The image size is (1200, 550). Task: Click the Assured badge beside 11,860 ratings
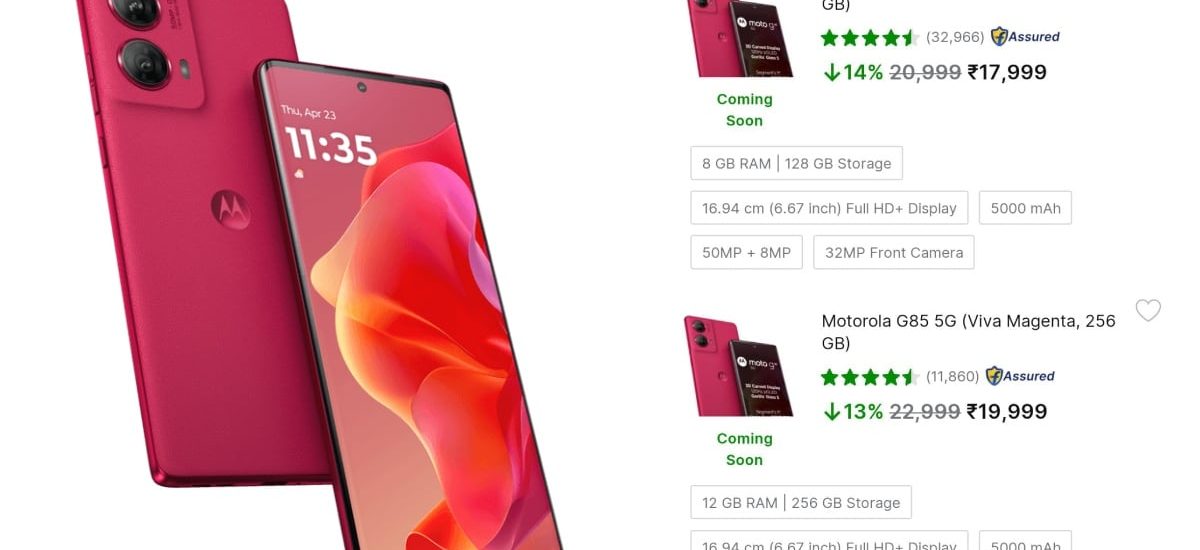[1020, 376]
